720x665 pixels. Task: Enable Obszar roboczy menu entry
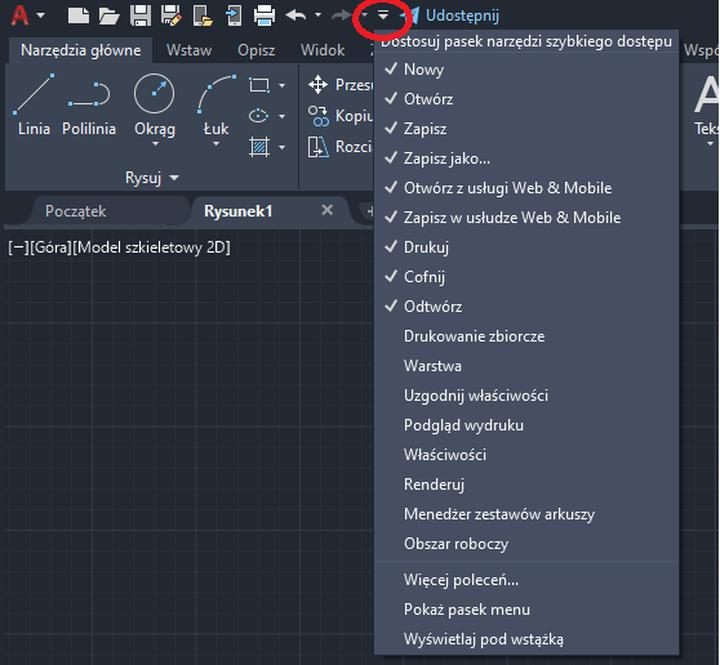(527, 544)
